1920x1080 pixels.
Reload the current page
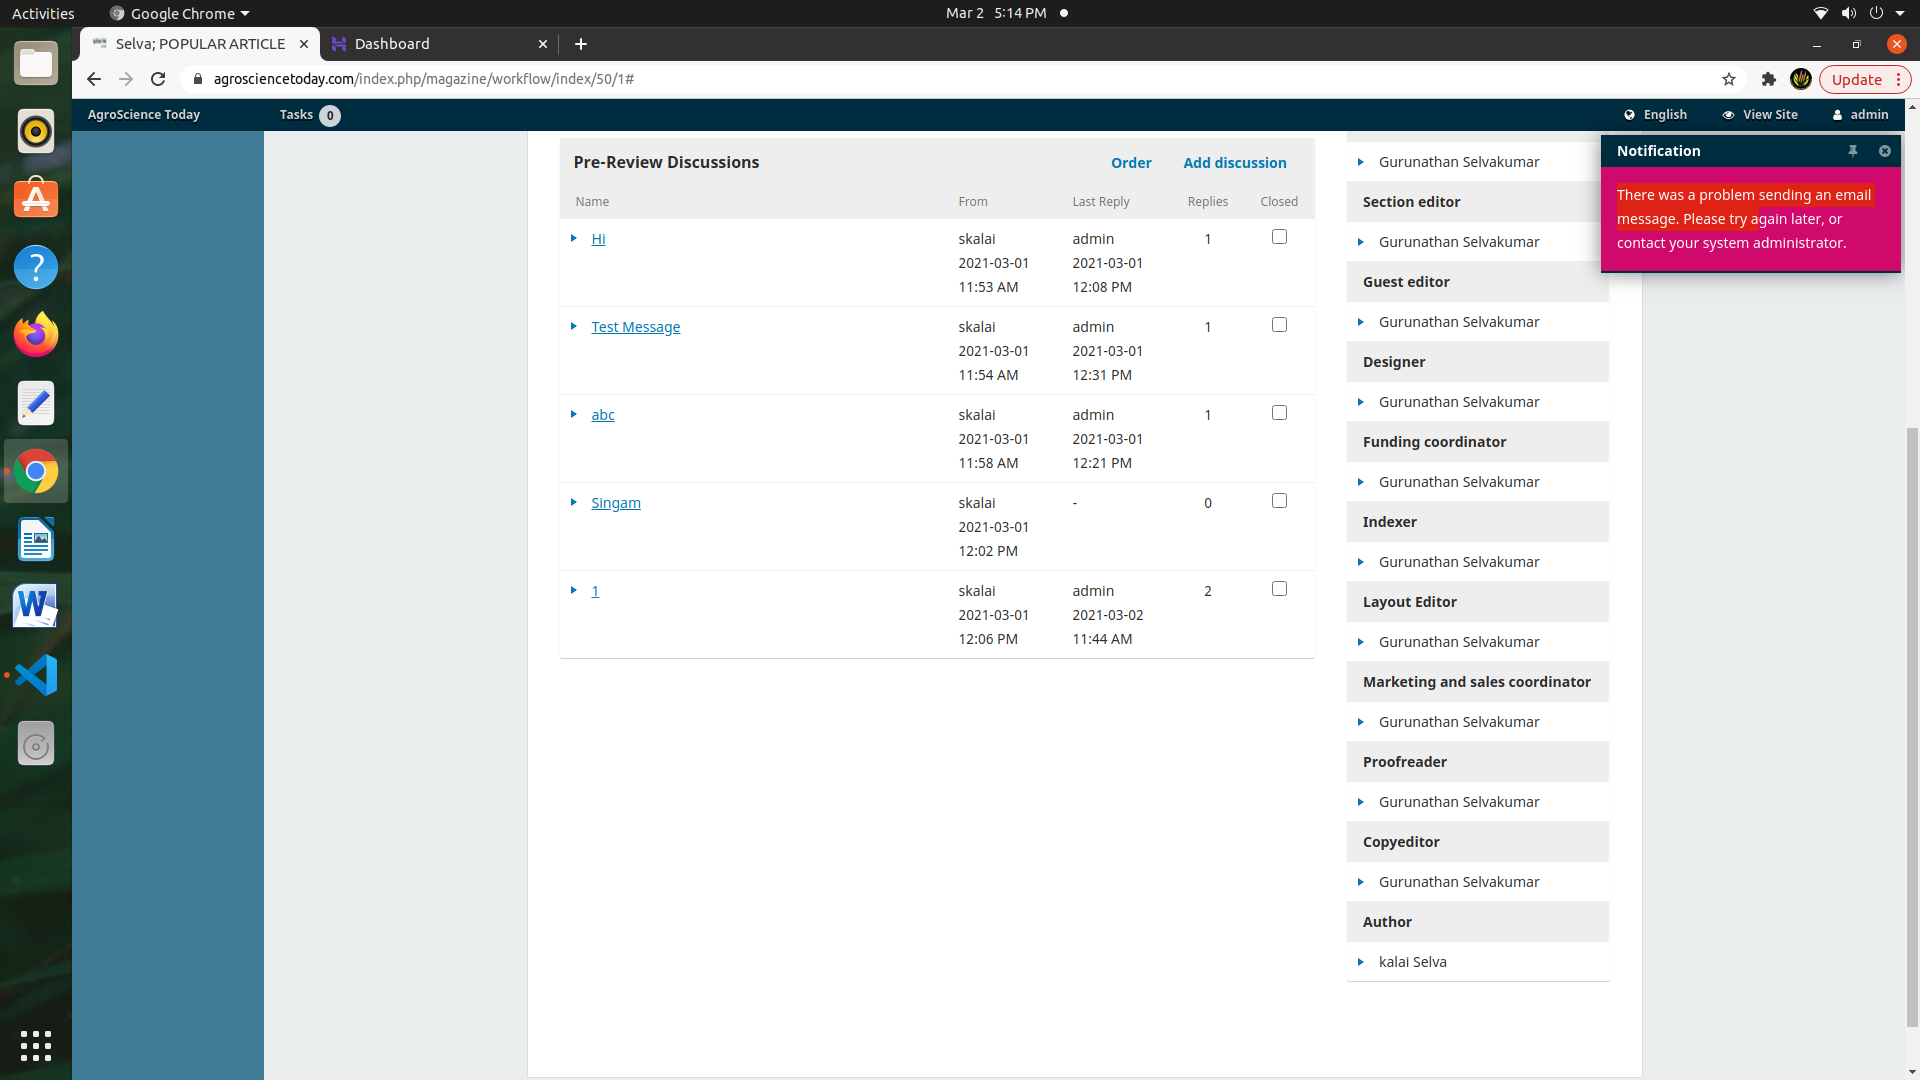point(157,79)
